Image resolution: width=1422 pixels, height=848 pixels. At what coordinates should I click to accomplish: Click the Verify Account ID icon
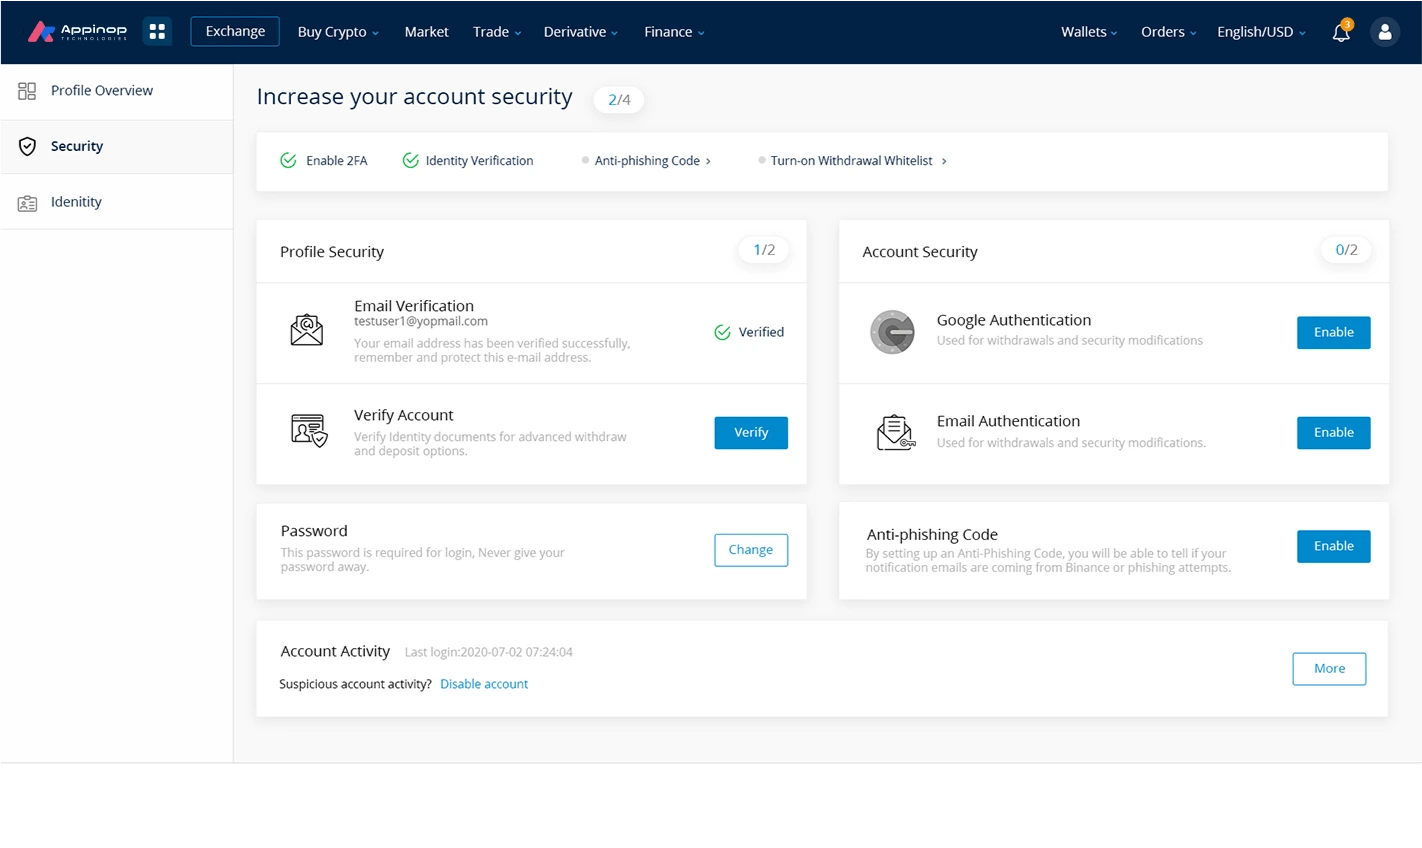tap(308, 431)
